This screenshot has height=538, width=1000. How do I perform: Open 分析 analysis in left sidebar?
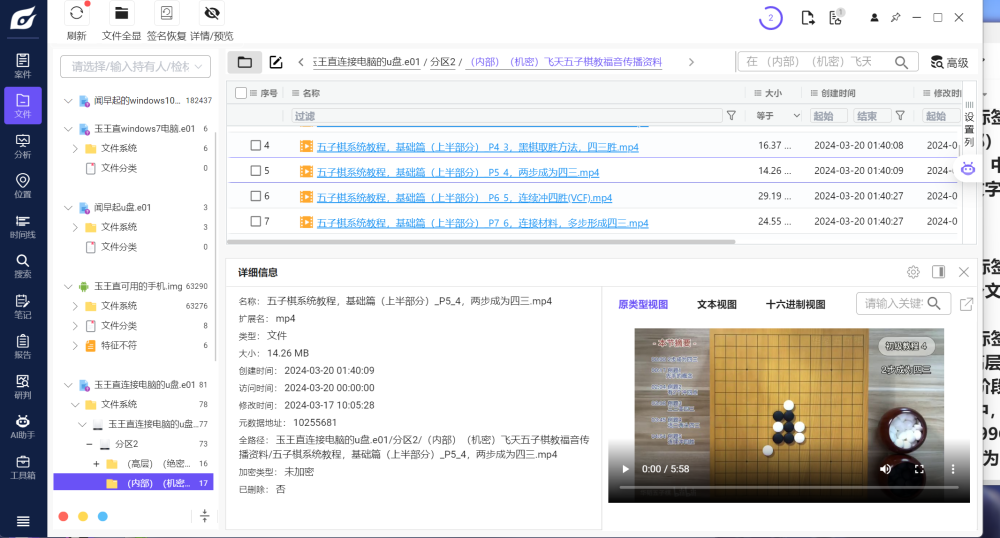[22, 146]
